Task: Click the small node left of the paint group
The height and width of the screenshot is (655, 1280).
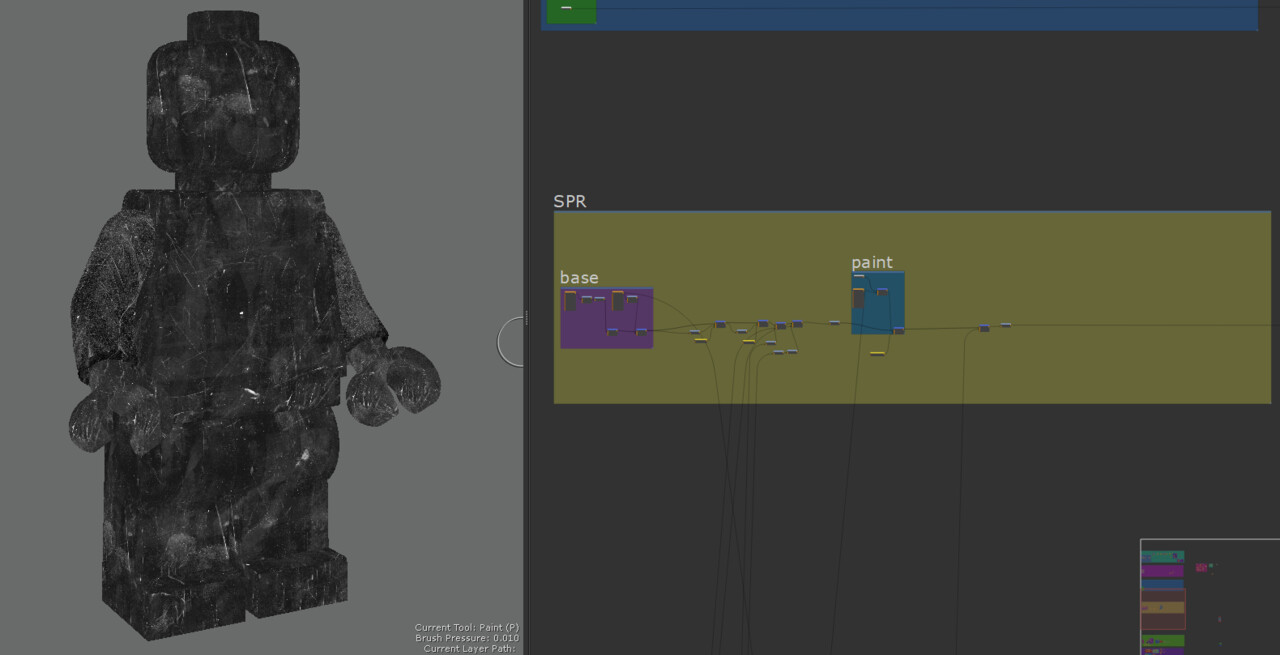Action: 832,322
